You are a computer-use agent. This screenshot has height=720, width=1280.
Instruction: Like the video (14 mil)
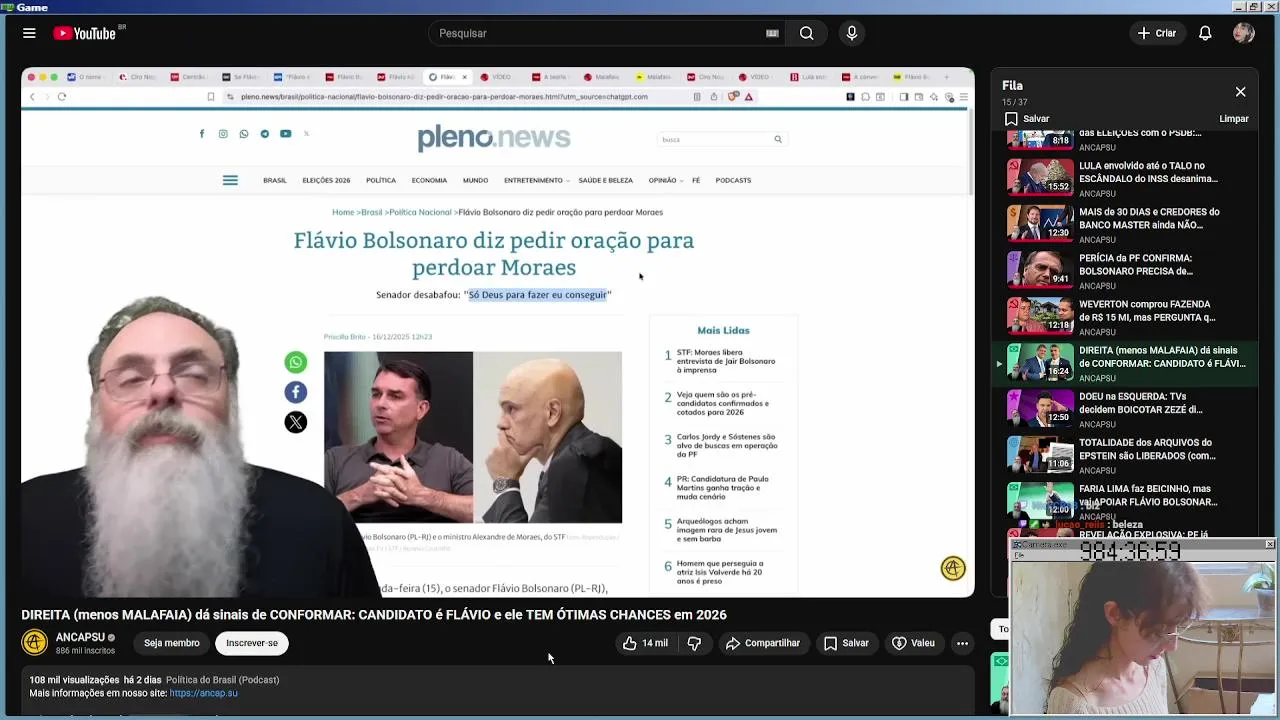645,643
